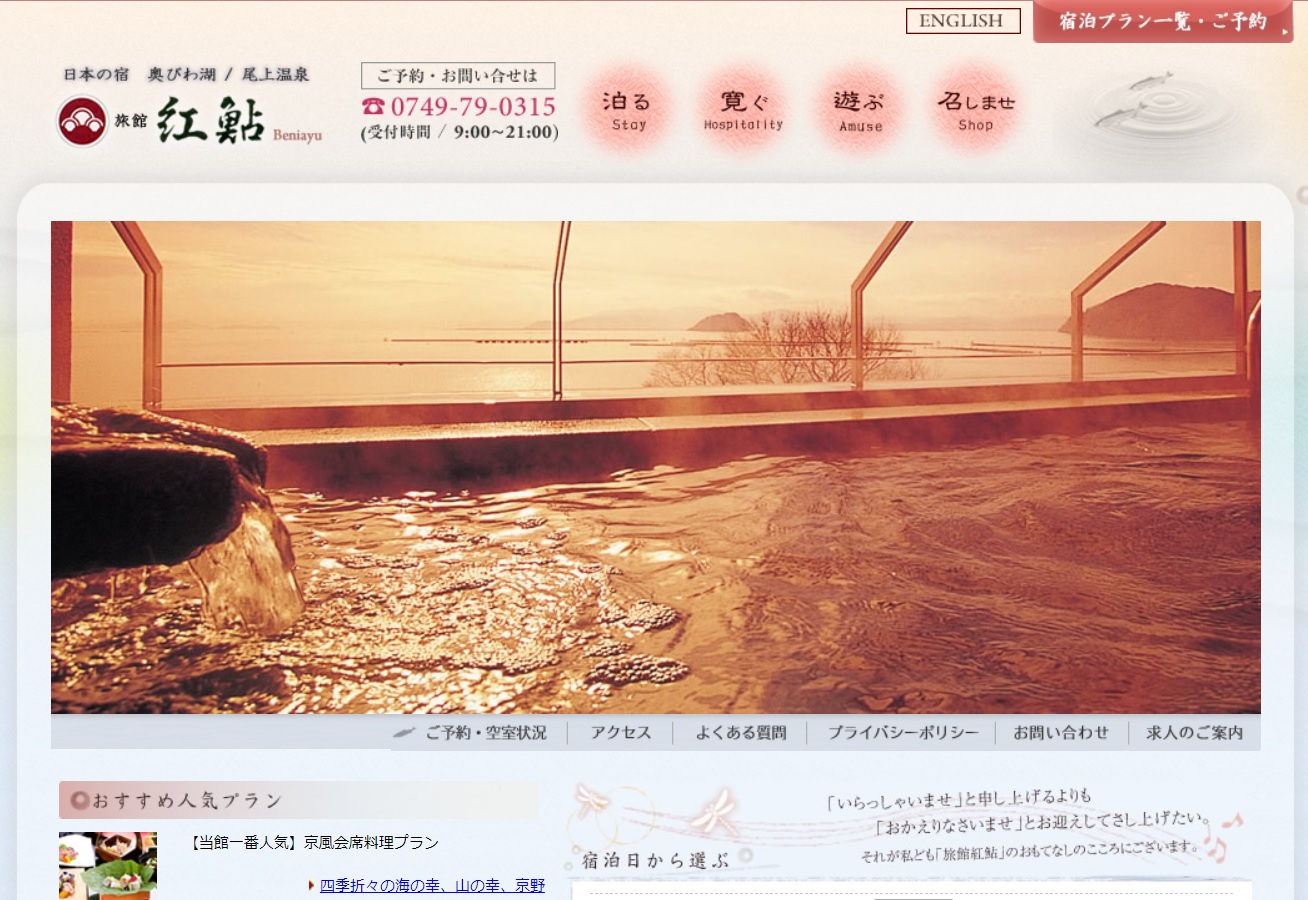Open the 寛ぐ Hospitality menu

point(743,110)
